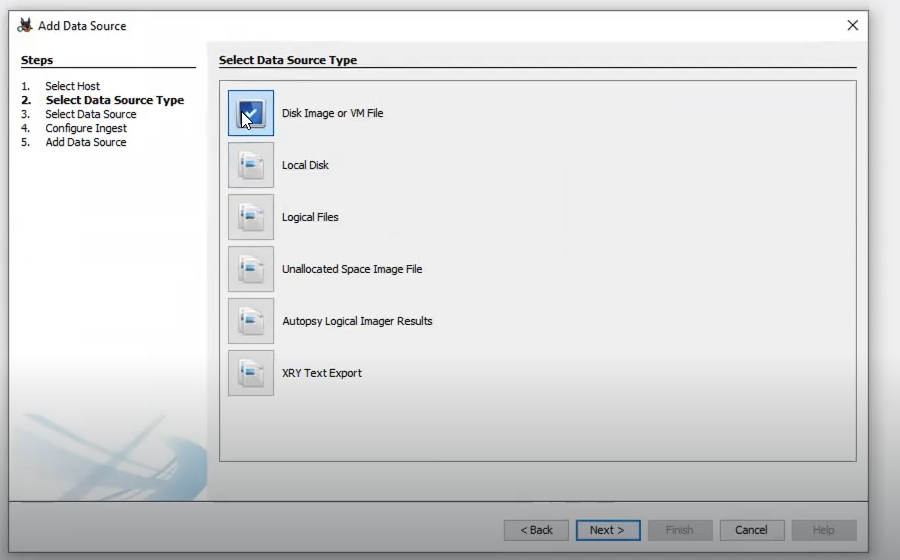This screenshot has width=900, height=560.
Task: Click step 2 'Select Data Source Type' in Steps
Action: (x=115, y=100)
